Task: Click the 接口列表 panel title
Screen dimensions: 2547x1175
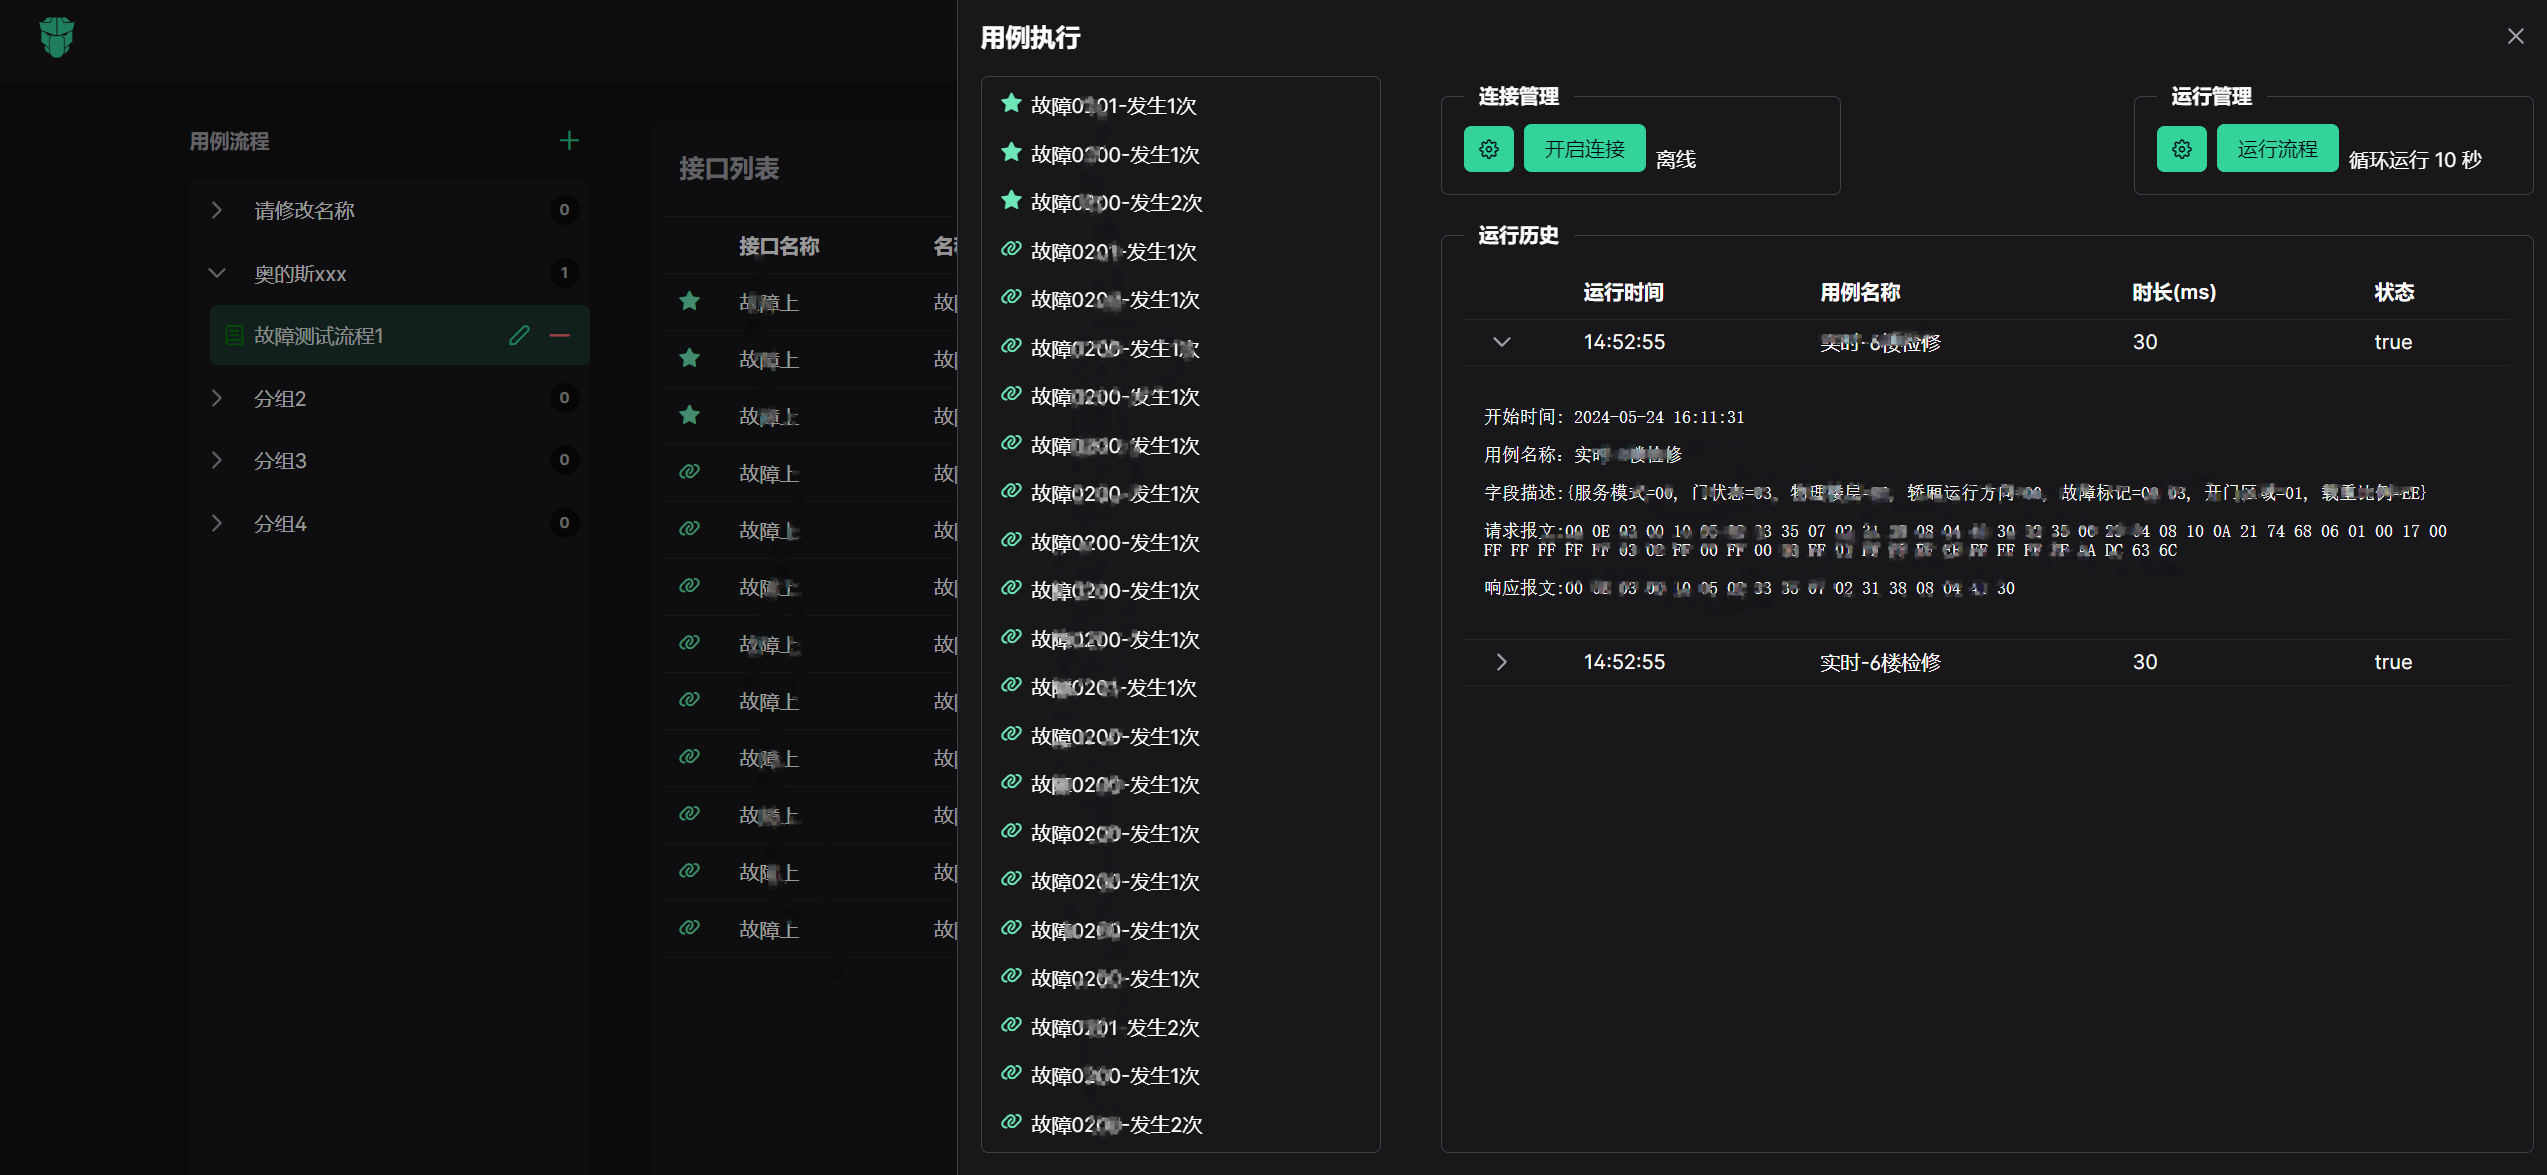Action: click(729, 168)
